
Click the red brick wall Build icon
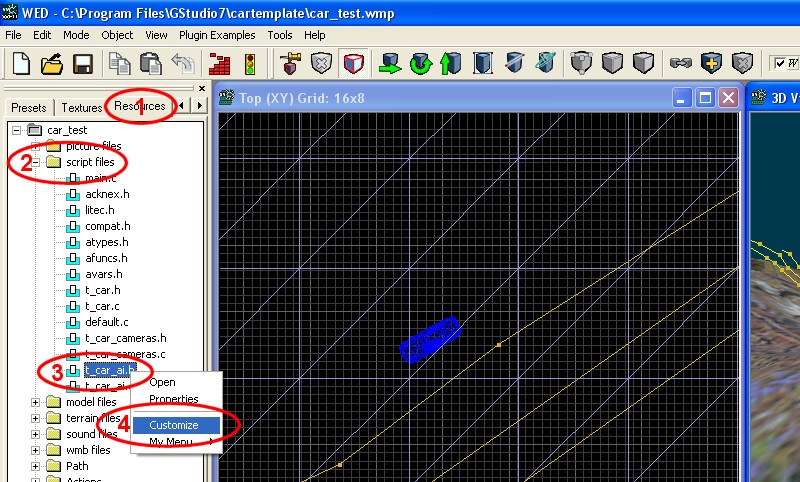click(x=220, y=64)
